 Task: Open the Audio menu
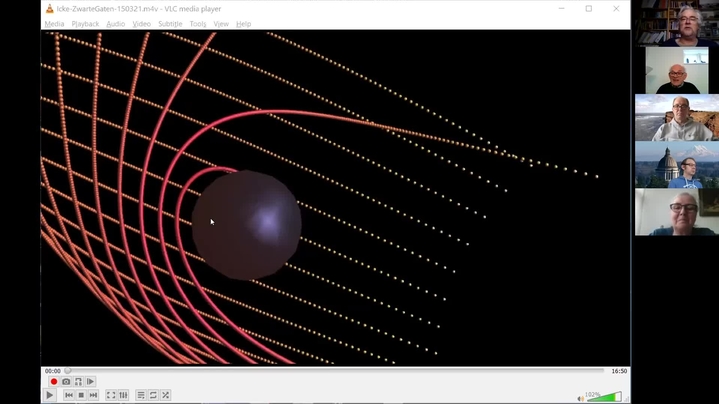point(116,23)
